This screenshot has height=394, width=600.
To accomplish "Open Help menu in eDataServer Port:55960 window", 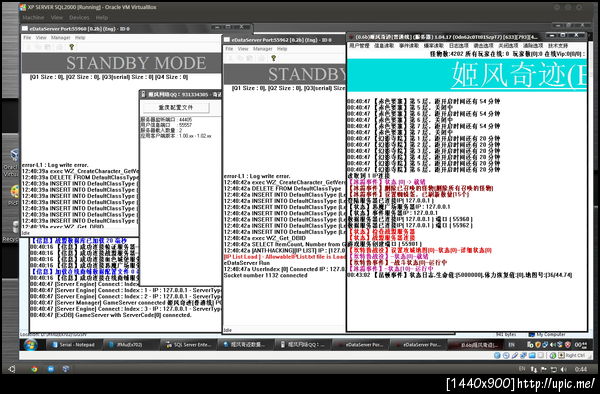I will coord(80,37).
